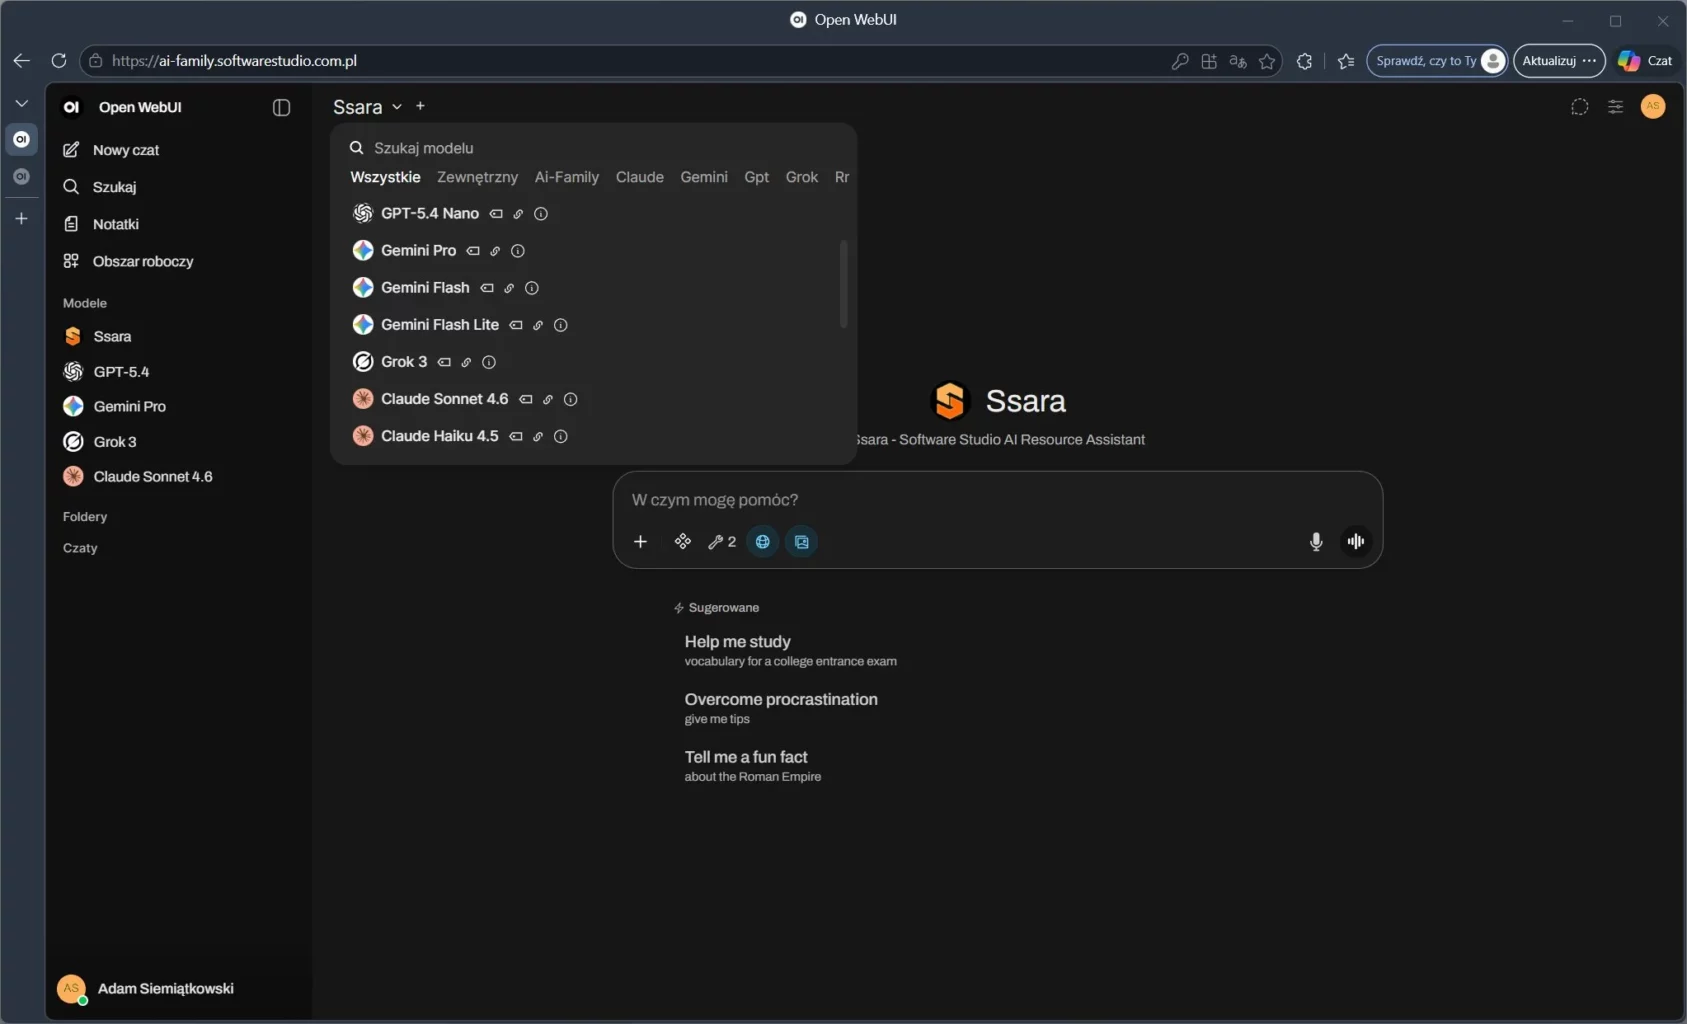The width and height of the screenshot is (1687, 1024).
Task: Click the Tell me a fun fact suggestion
Action: coord(748,757)
